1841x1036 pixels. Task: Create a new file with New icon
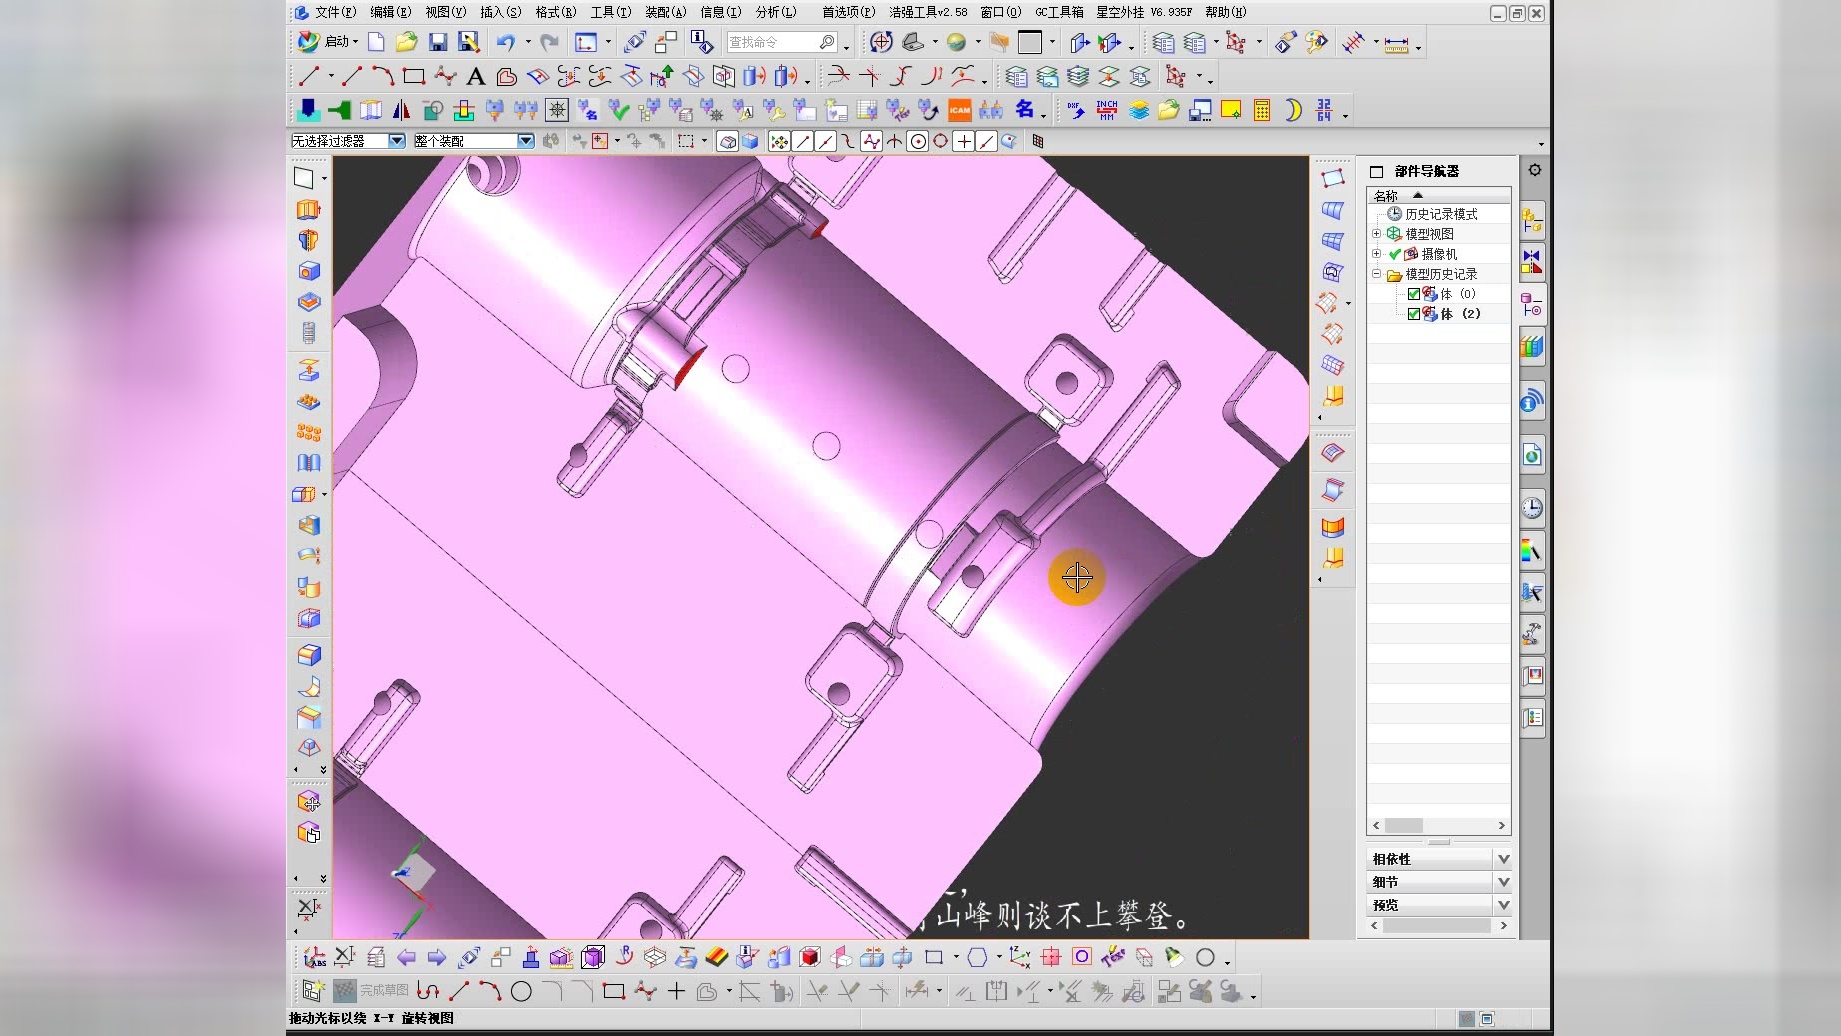(x=376, y=42)
